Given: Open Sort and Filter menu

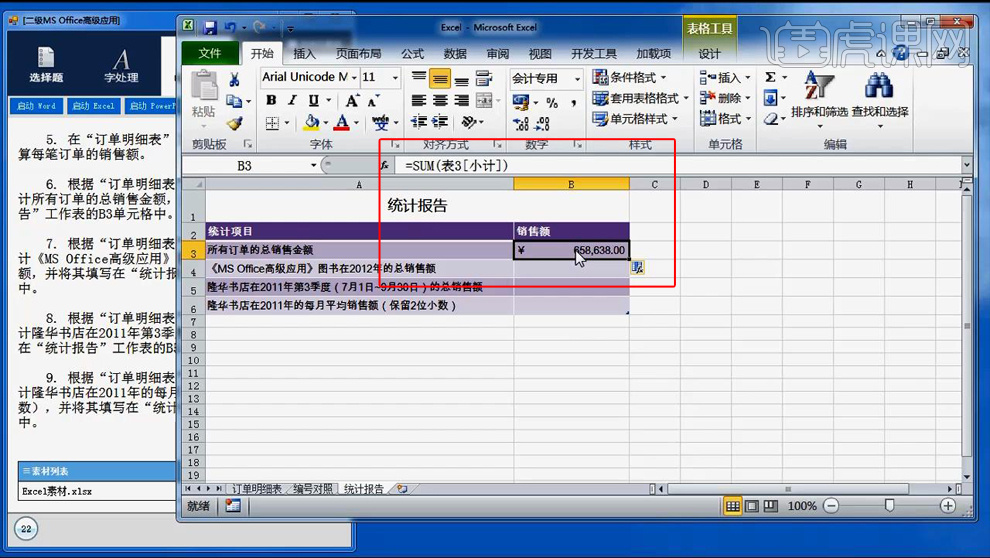Looking at the screenshot, I should point(819,98).
